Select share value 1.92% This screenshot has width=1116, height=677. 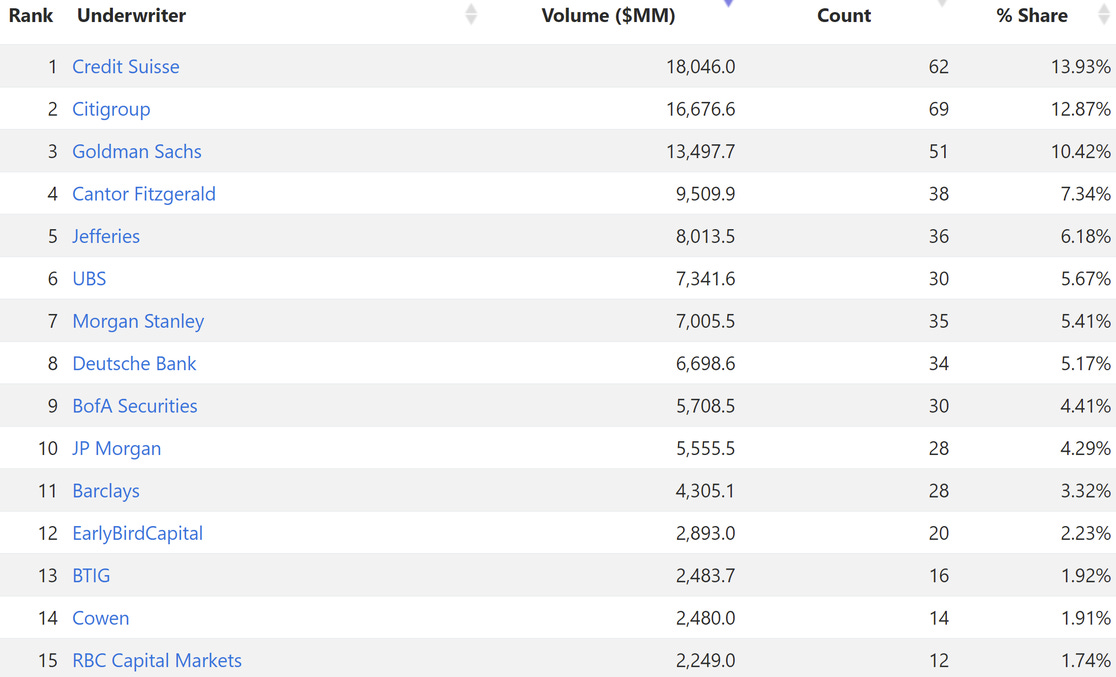(x=1085, y=575)
